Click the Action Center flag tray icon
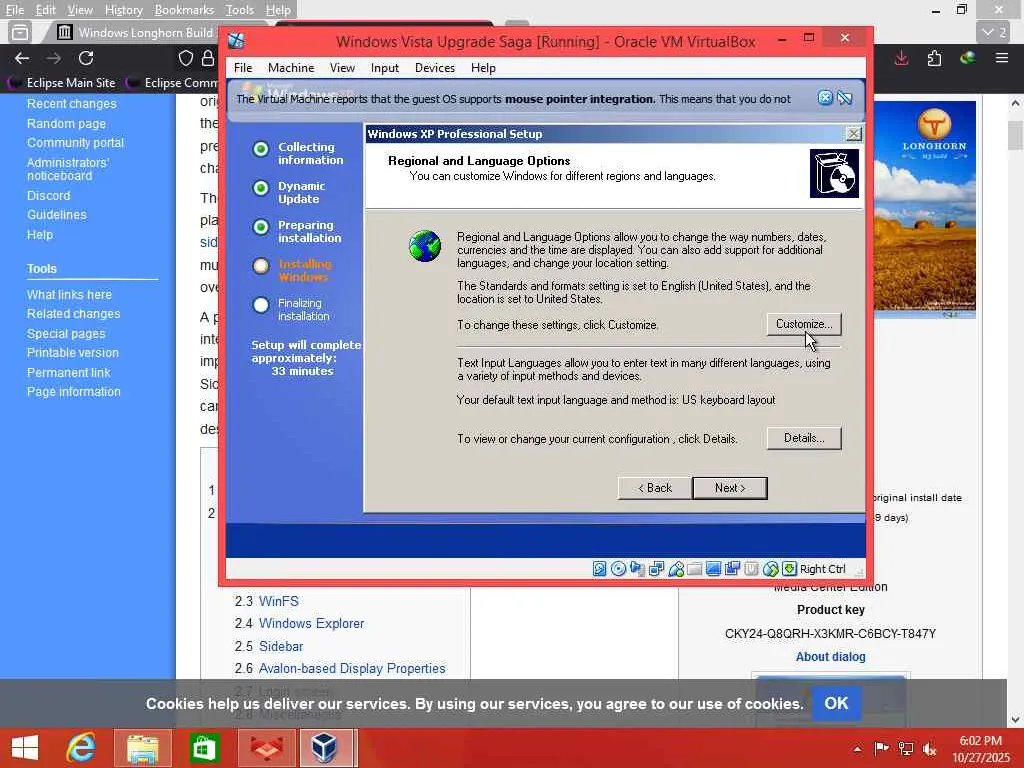Screen dimensions: 1024x768 pos(881,748)
